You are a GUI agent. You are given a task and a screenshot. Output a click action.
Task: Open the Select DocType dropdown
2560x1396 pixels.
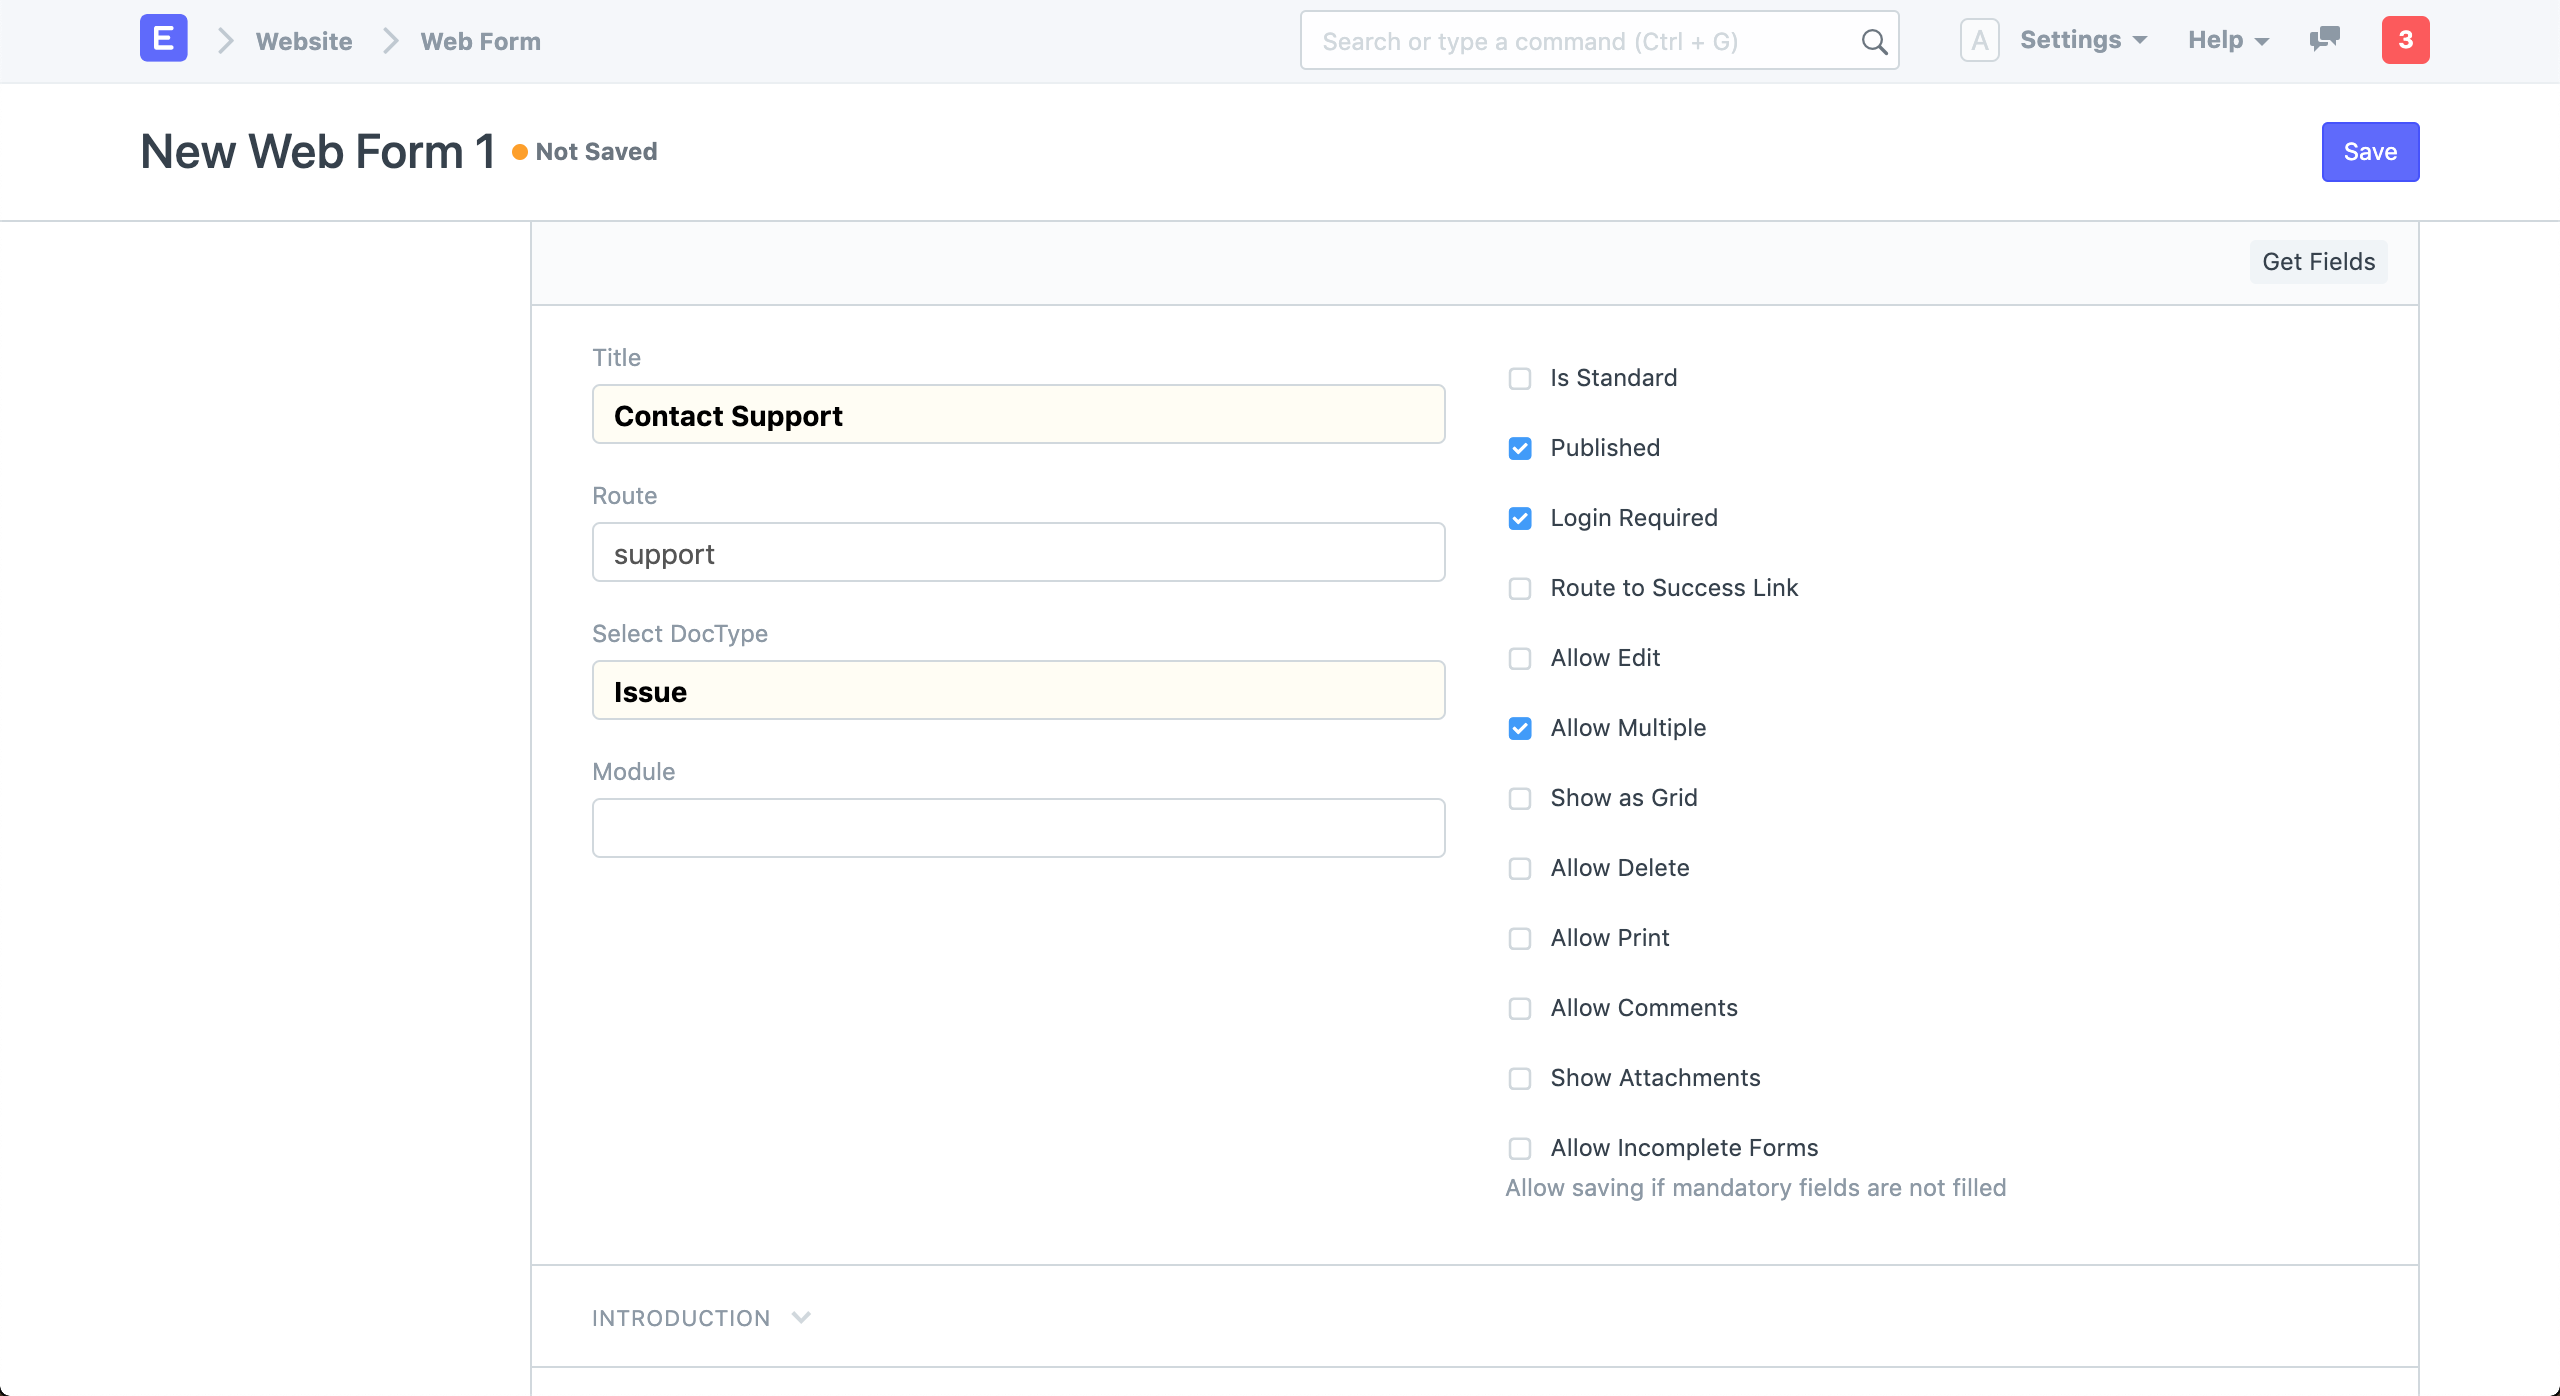[1020, 691]
